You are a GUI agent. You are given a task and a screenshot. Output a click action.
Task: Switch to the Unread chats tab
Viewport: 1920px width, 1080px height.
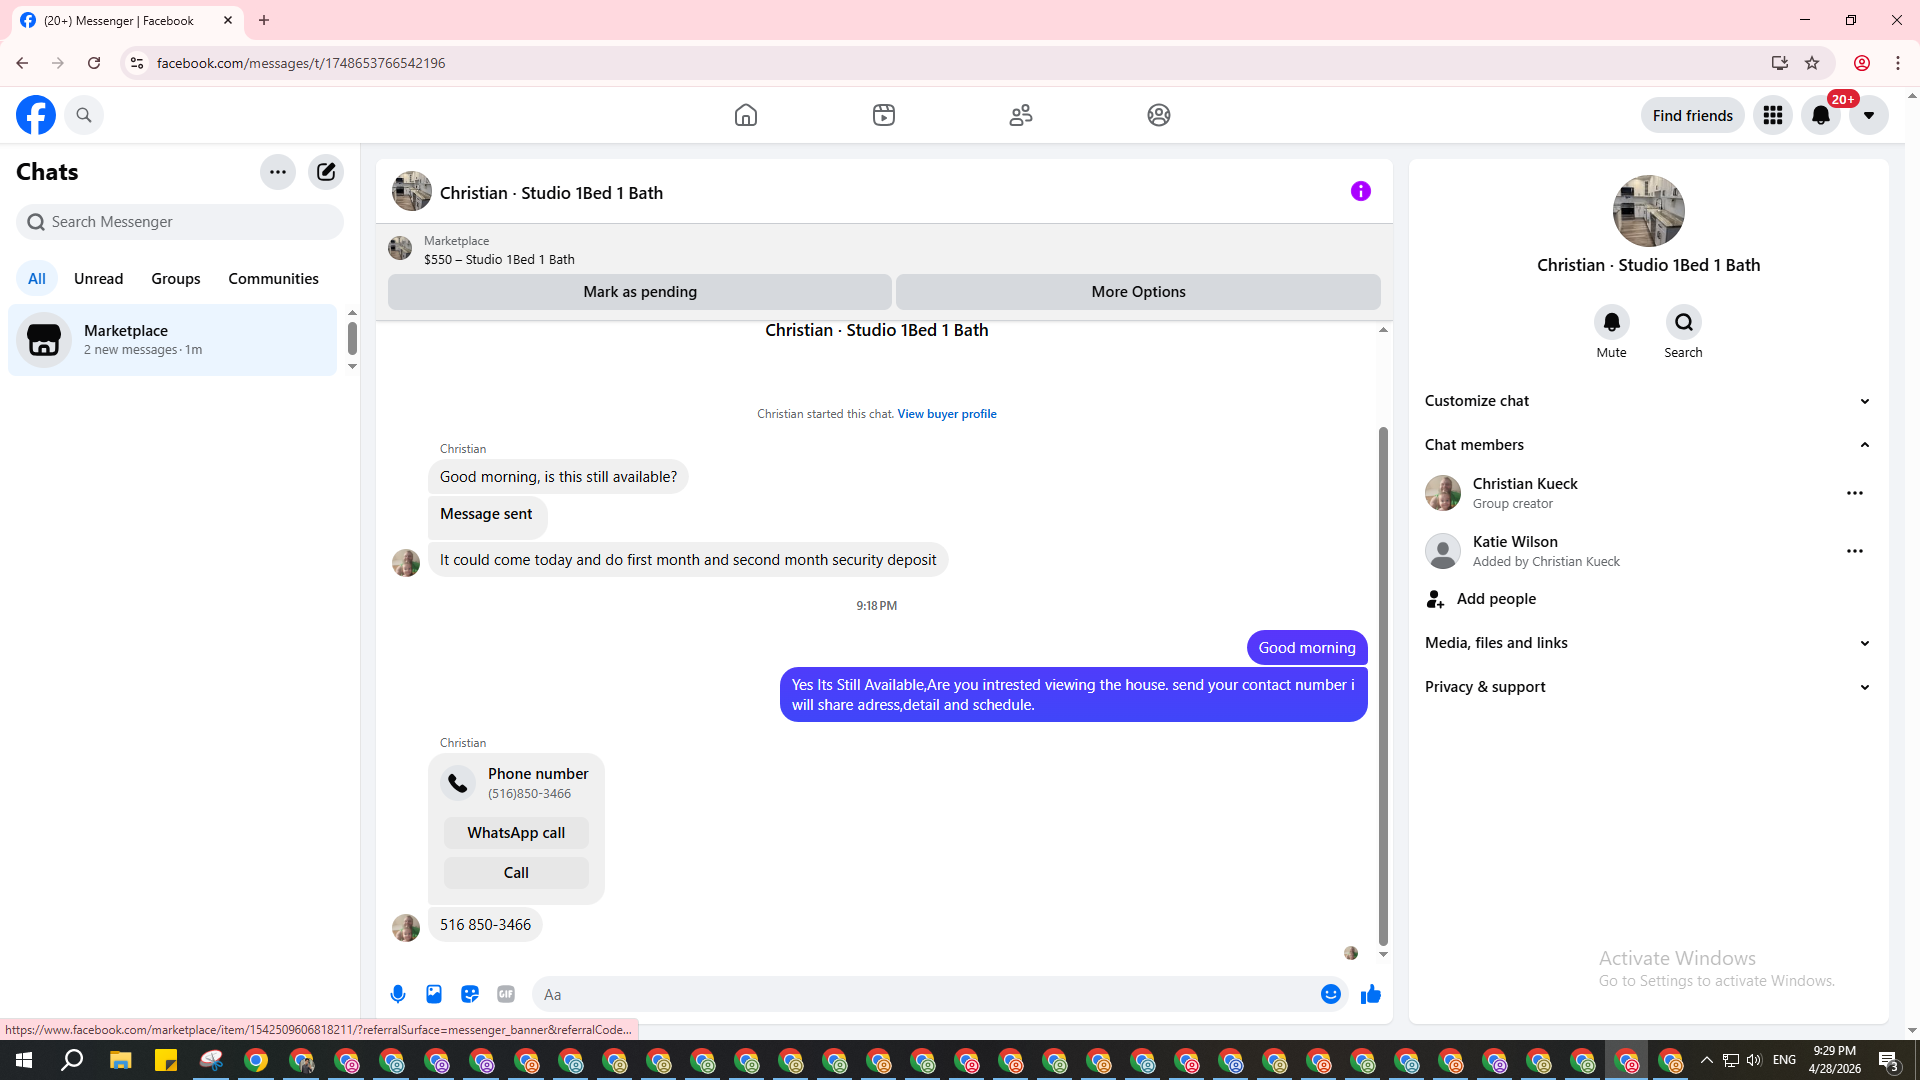(98, 279)
